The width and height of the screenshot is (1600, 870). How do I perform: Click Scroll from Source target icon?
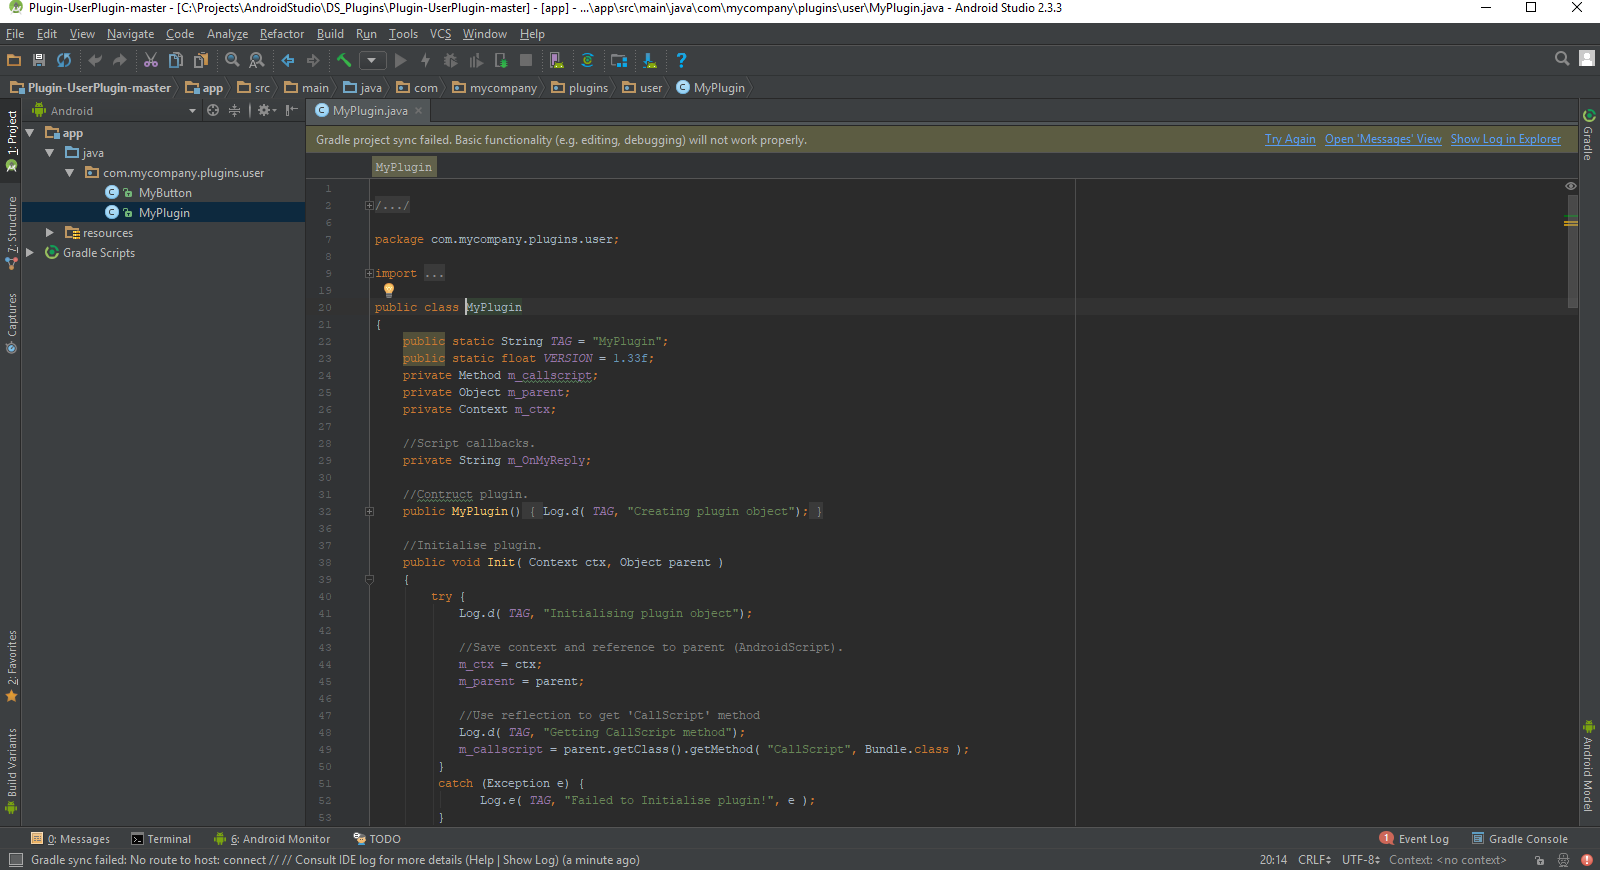pos(213,111)
